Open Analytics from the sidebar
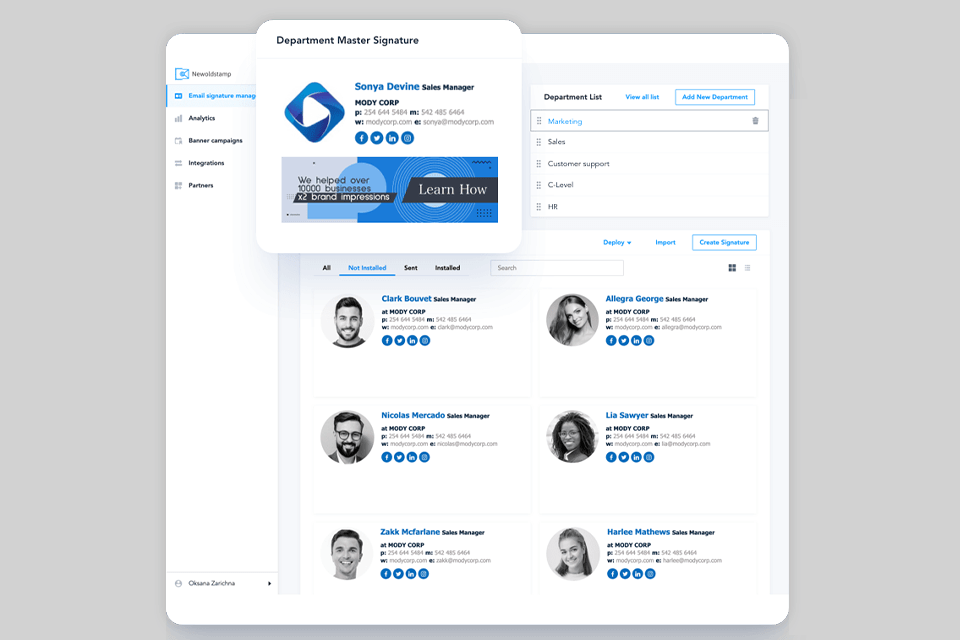960x640 pixels. [200, 117]
